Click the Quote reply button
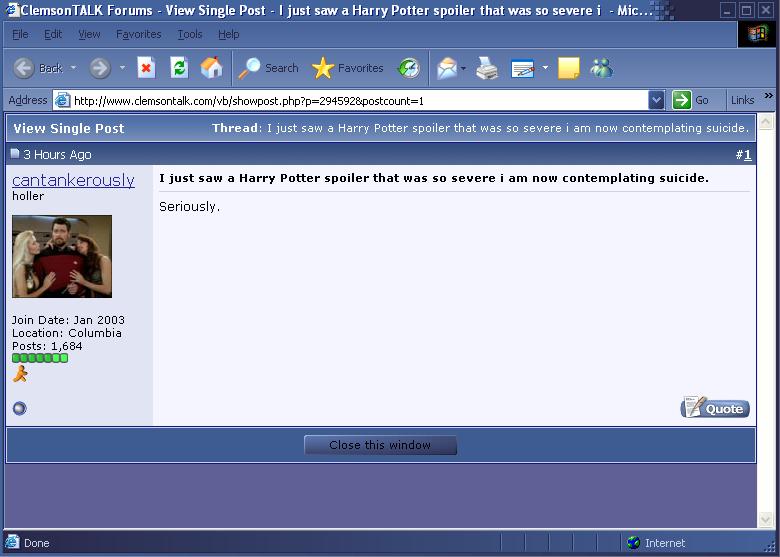This screenshot has height=557, width=780. coord(715,408)
